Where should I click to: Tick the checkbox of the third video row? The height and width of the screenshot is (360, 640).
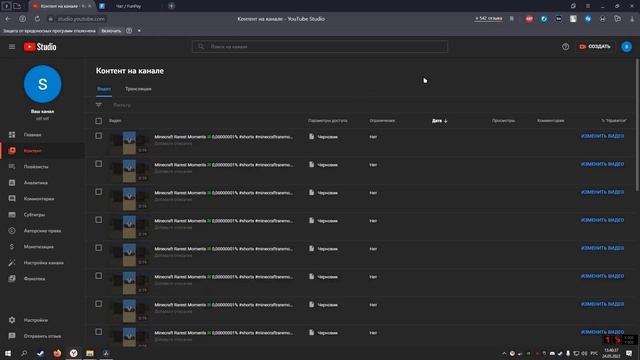[x=99, y=192]
